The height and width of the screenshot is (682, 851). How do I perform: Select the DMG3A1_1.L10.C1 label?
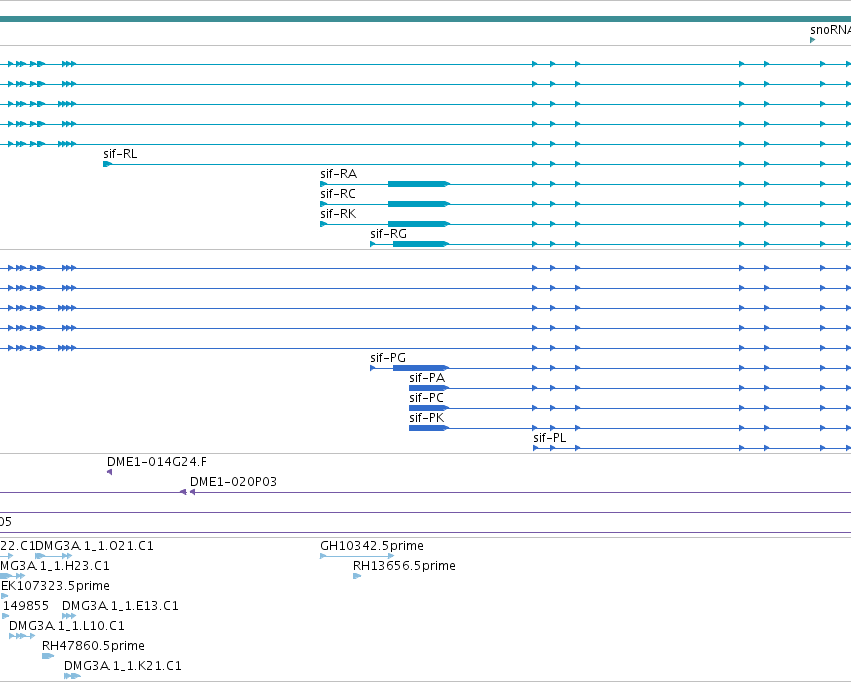pos(67,626)
